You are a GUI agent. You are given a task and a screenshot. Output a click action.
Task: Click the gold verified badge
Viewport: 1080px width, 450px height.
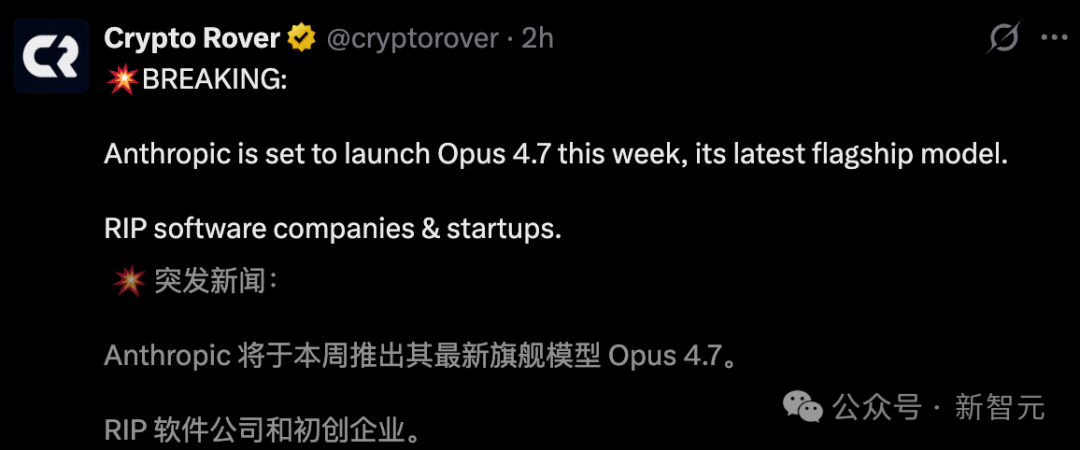point(300,39)
